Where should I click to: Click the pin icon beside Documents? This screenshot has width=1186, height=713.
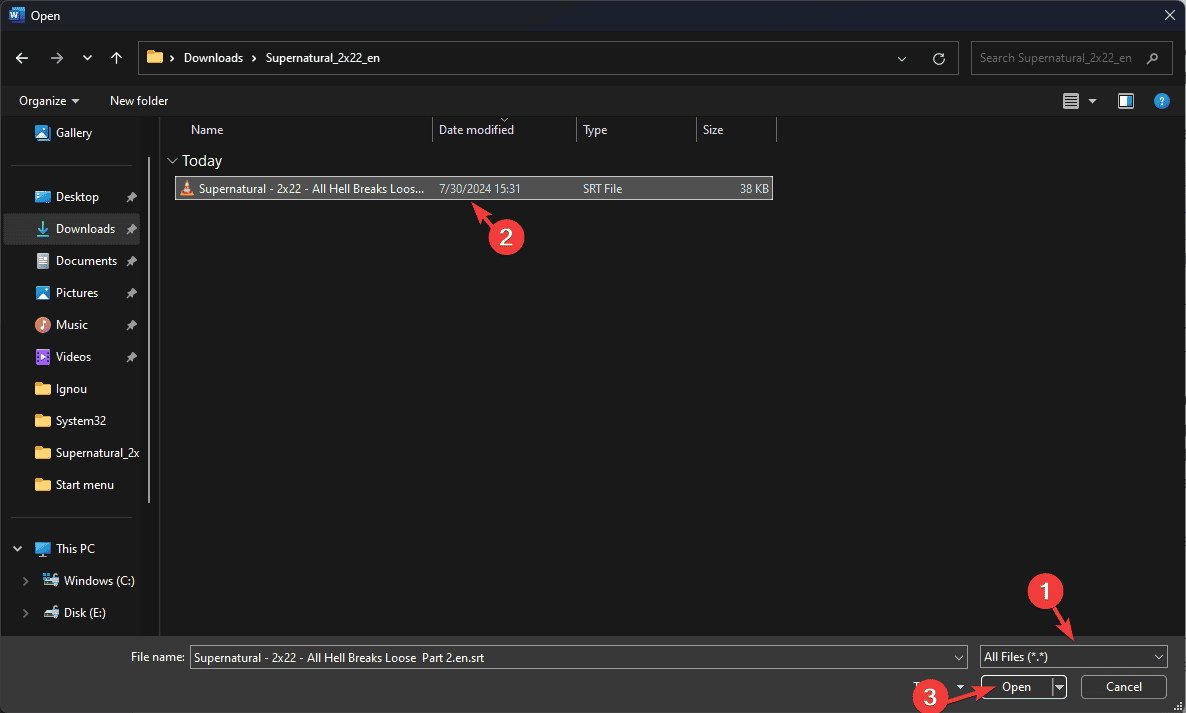(x=132, y=262)
